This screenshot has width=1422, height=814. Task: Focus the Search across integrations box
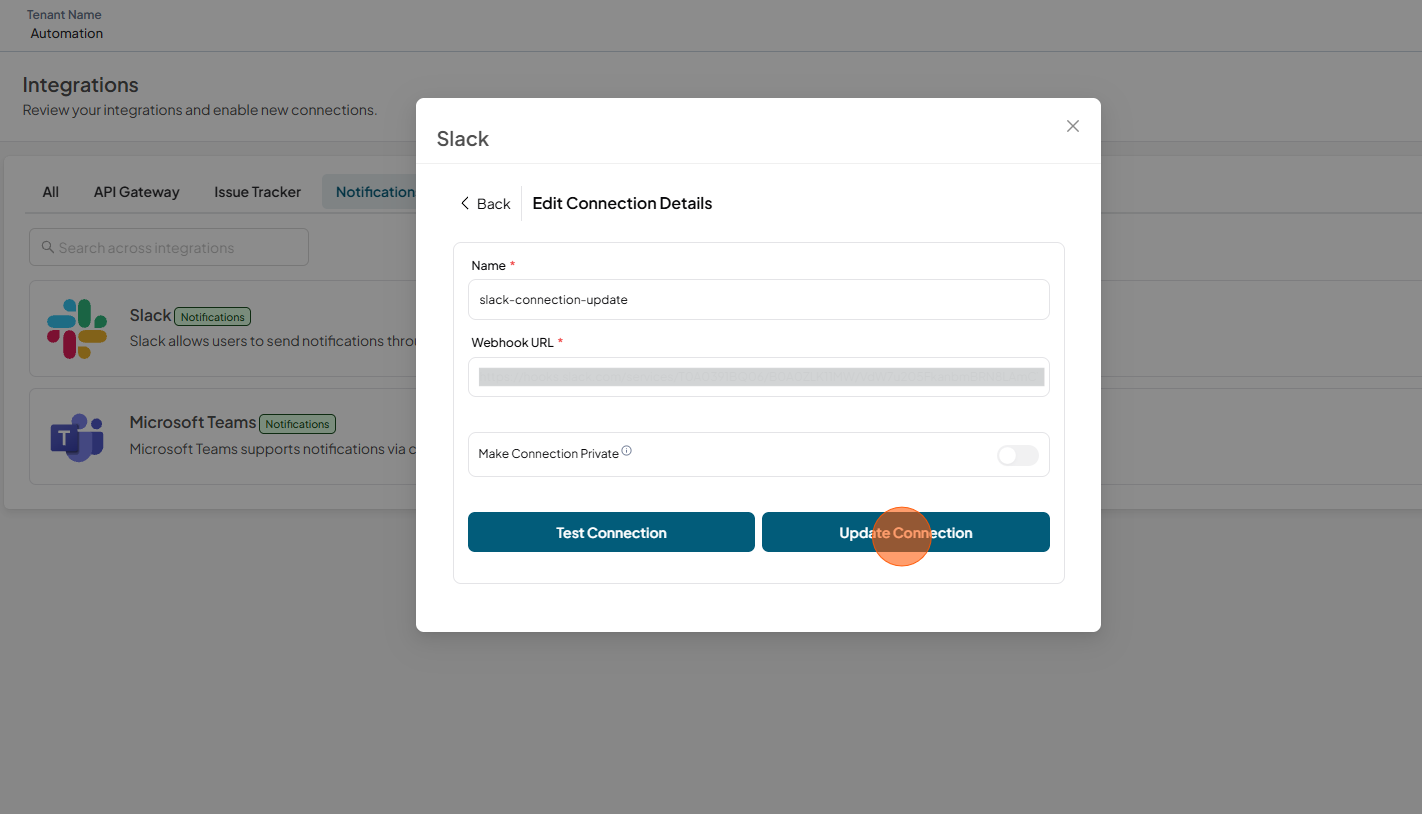(169, 247)
